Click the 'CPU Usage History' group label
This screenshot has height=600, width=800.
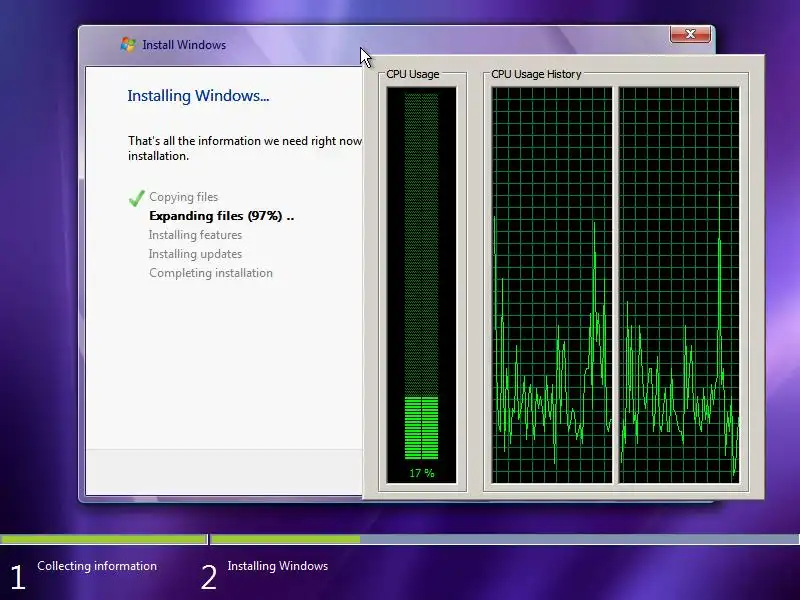tap(536, 74)
